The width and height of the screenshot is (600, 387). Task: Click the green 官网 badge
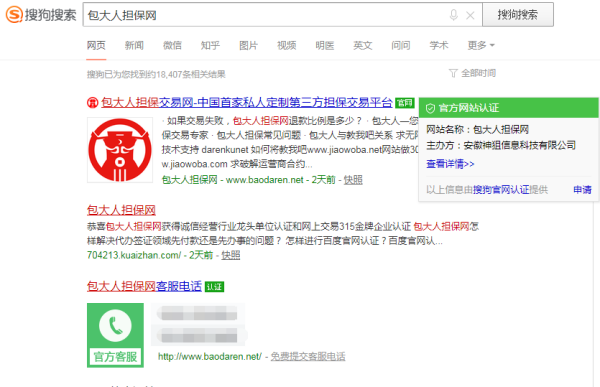pyautogui.click(x=404, y=103)
